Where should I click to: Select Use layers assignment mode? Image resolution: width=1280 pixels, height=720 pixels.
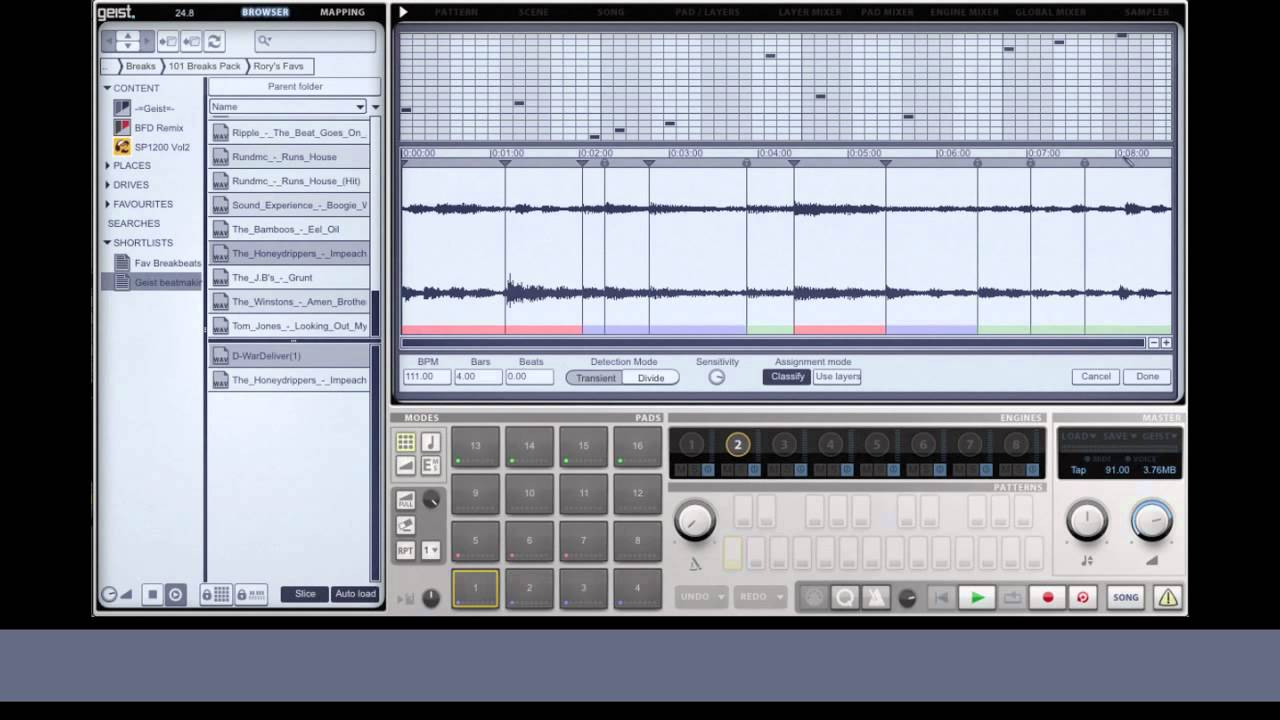tap(837, 376)
